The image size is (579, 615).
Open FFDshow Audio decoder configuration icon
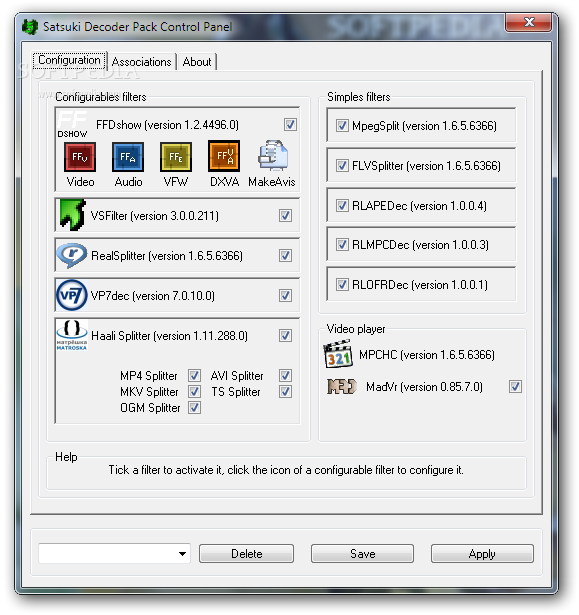[128, 157]
